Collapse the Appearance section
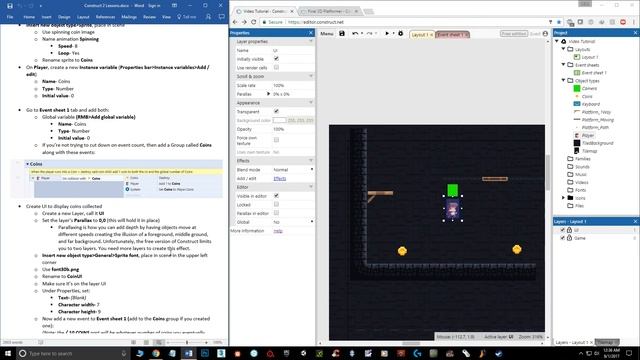The height and width of the screenshot is (360, 640). click(311, 102)
